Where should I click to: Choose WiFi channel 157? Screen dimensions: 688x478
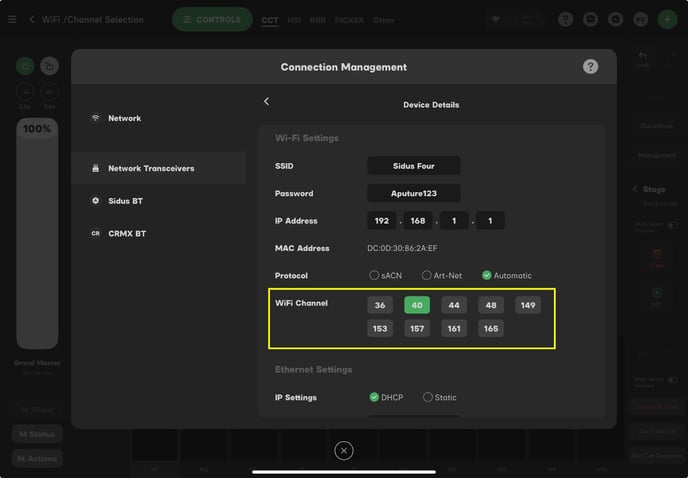tap(417, 328)
